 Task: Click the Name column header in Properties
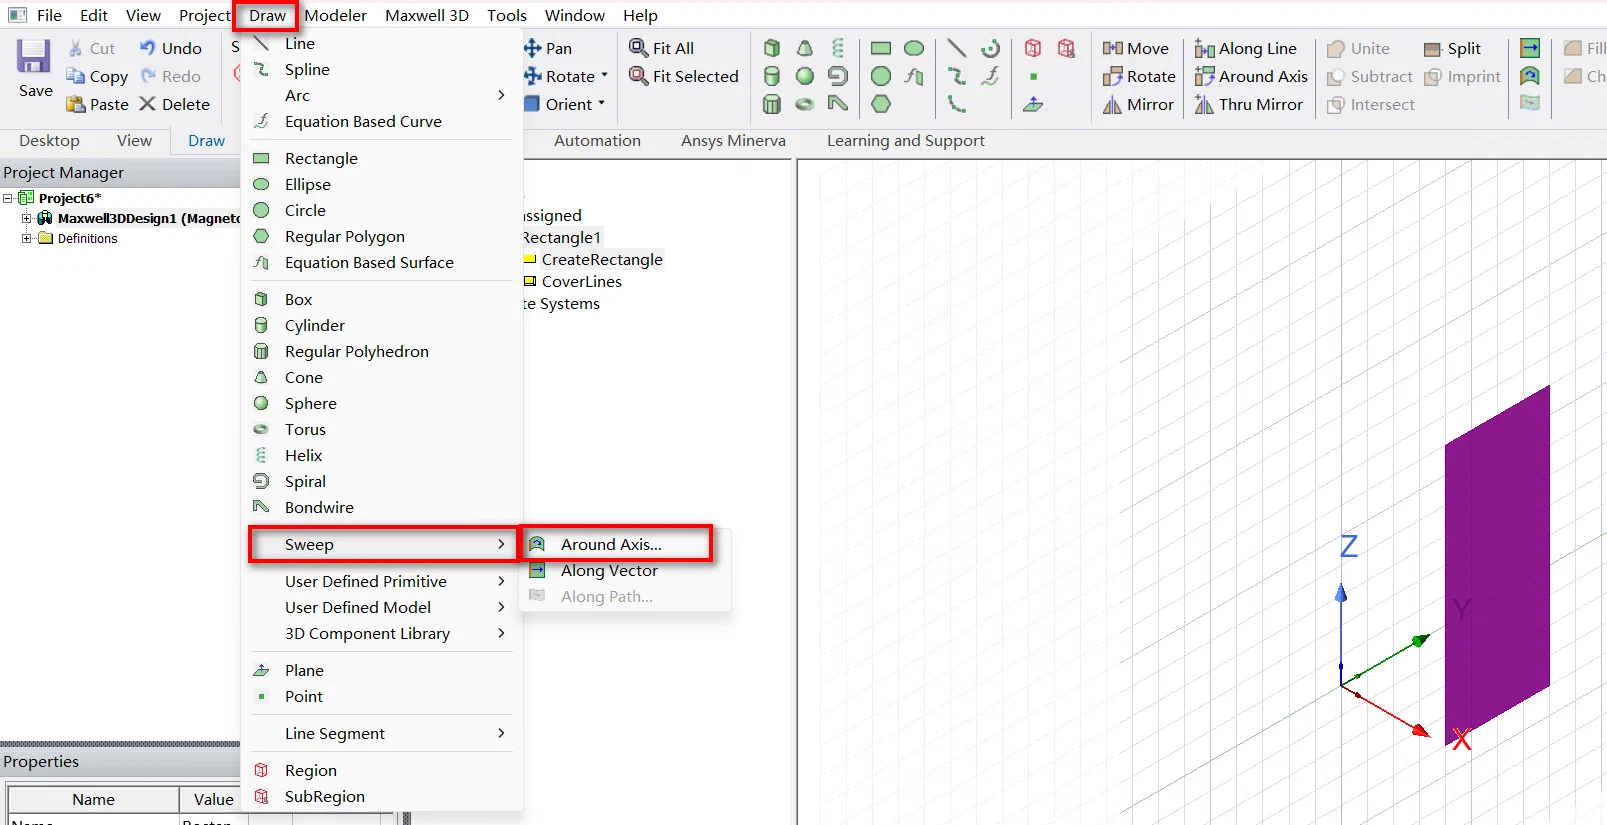point(93,799)
